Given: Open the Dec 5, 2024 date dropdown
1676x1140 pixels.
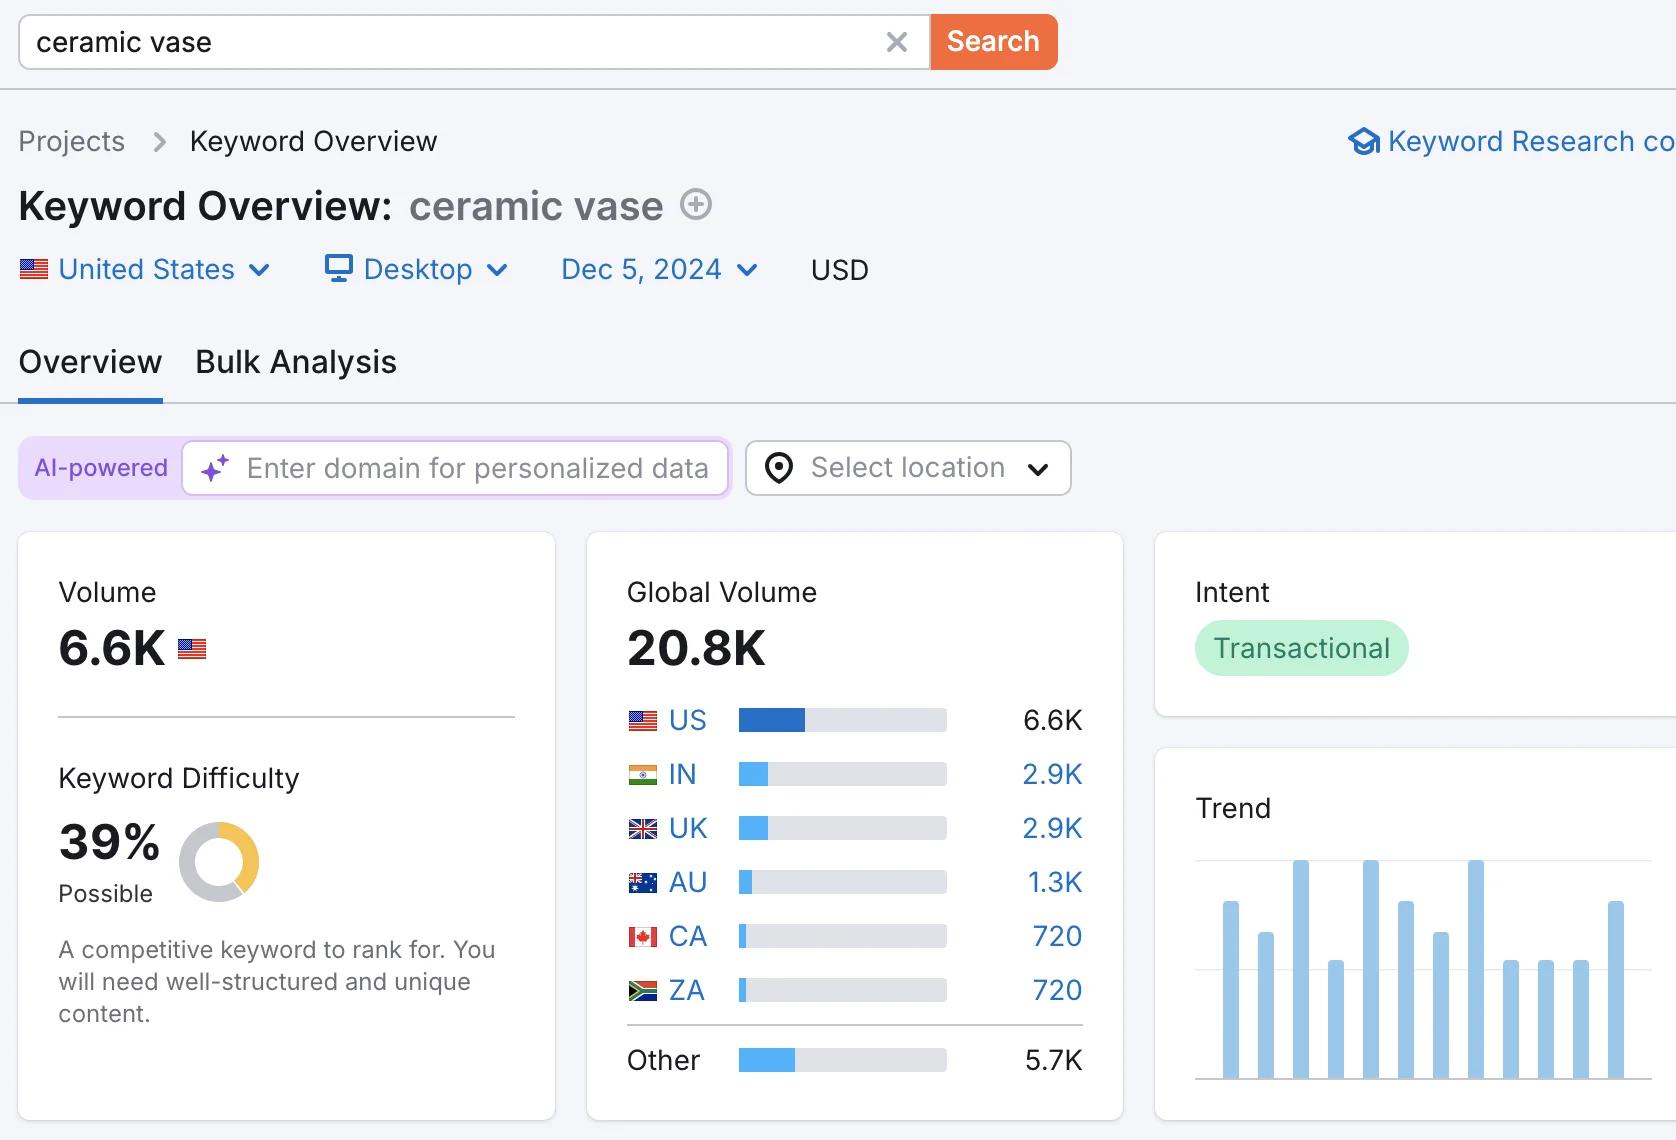Looking at the screenshot, I should click(660, 269).
